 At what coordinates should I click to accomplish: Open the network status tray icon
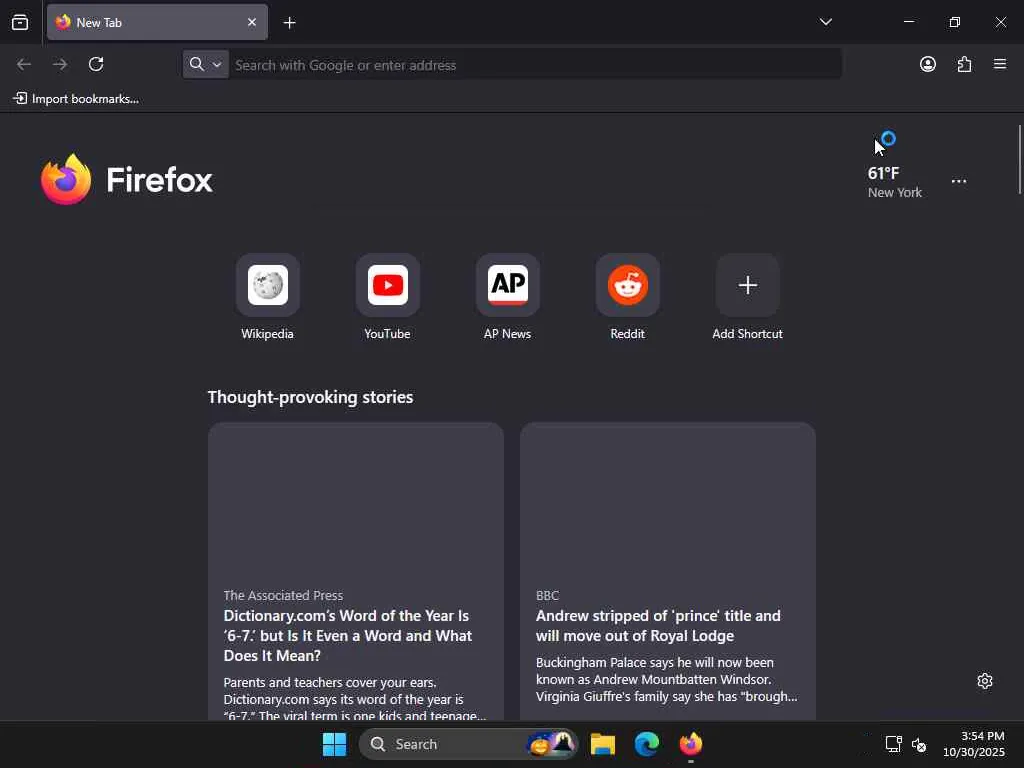coord(893,744)
